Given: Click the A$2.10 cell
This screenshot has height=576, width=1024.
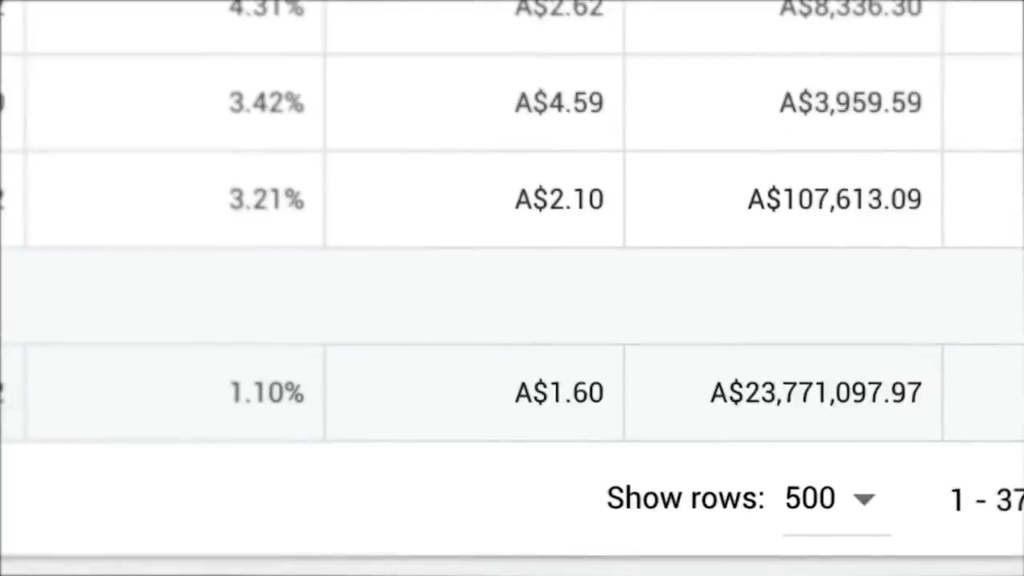Looking at the screenshot, I should coord(559,199).
